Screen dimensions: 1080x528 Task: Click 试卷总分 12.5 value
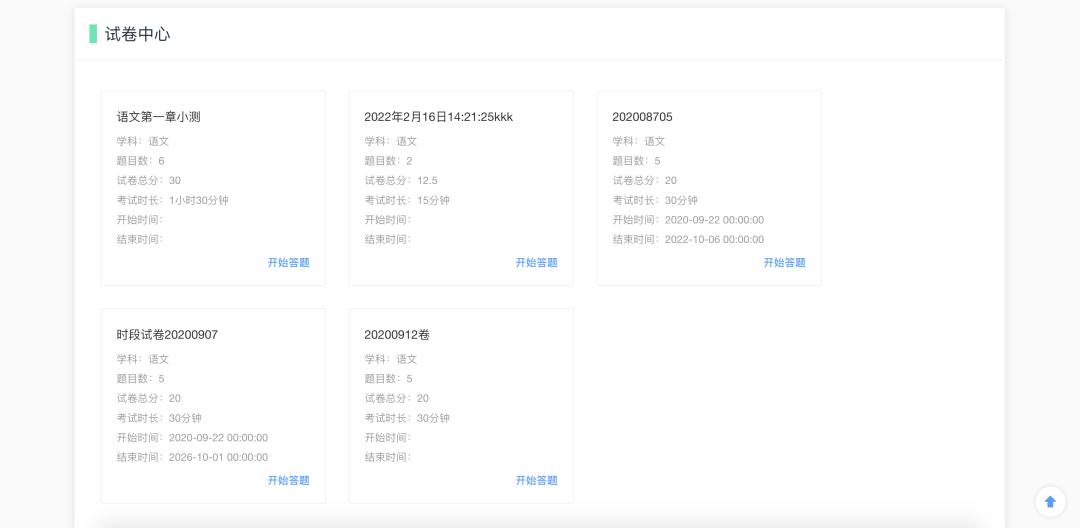click(x=427, y=180)
